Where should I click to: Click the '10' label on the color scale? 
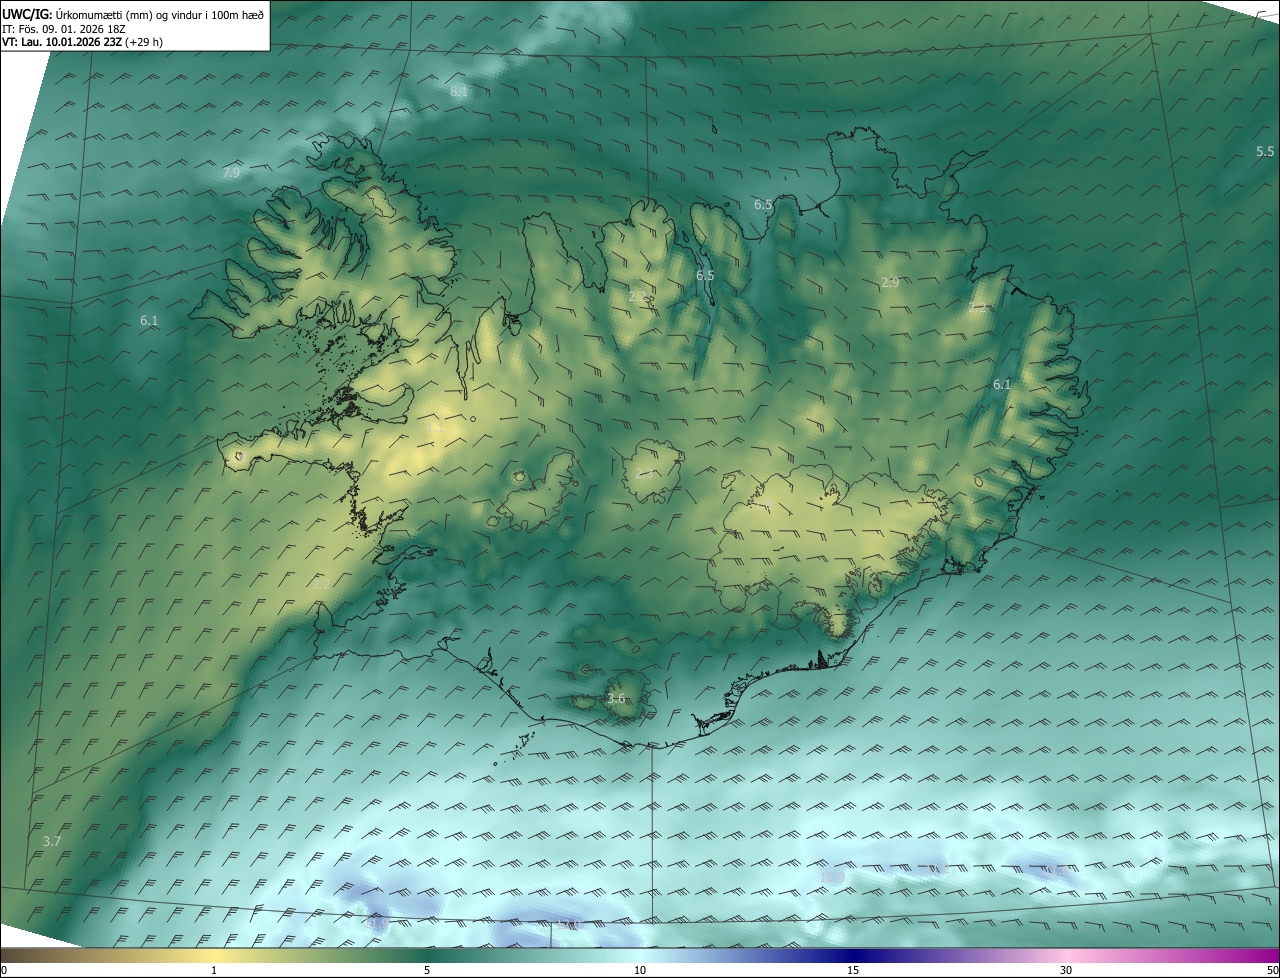[640, 971]
